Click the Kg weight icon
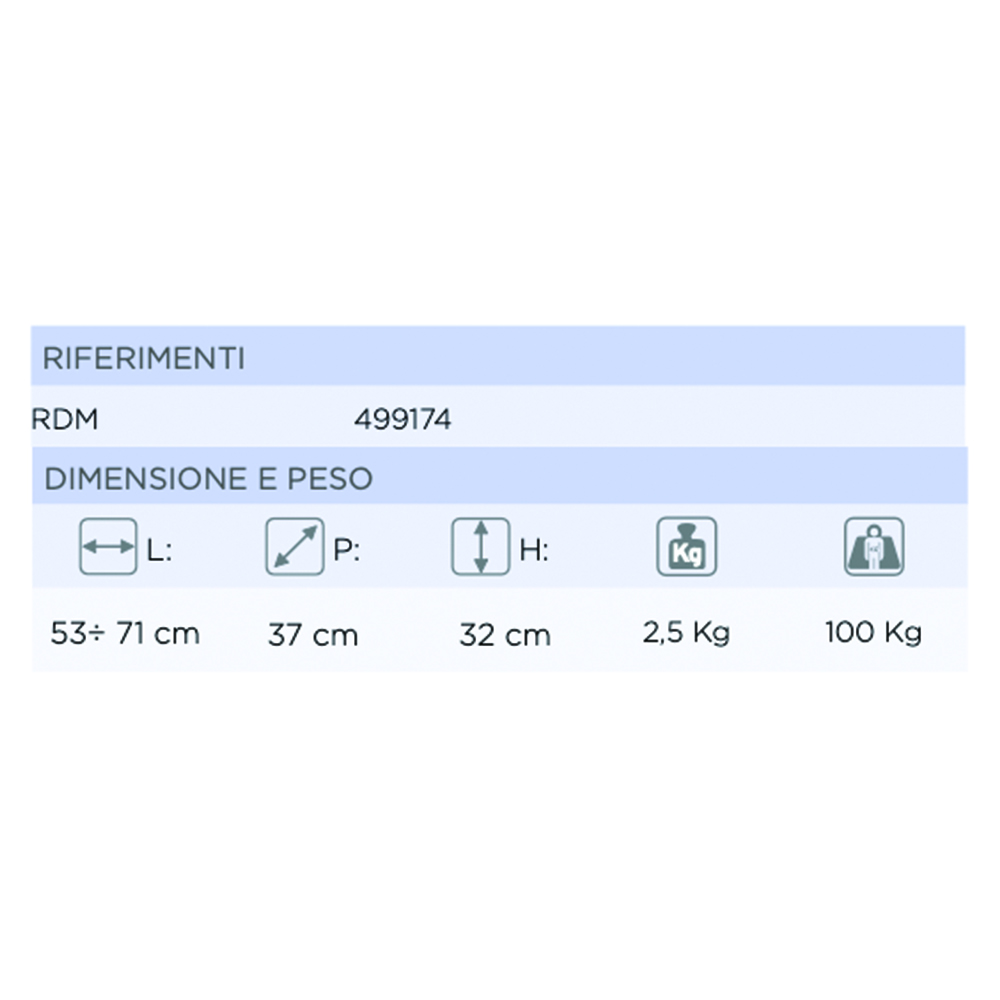The height and width of the screenshot is (1000, 1000). click(x=686, y=546)
